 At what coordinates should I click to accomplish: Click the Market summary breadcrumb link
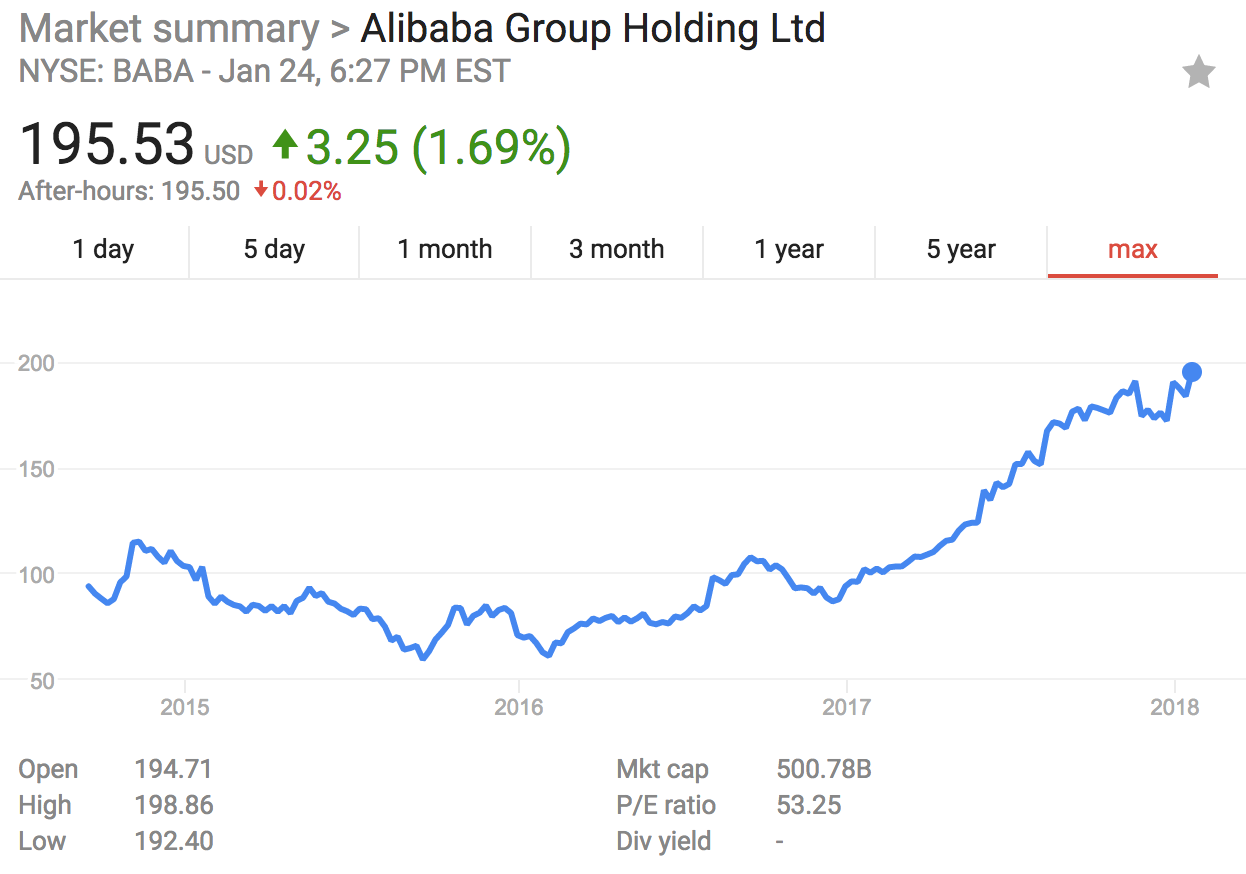click(x=168, y=29)
